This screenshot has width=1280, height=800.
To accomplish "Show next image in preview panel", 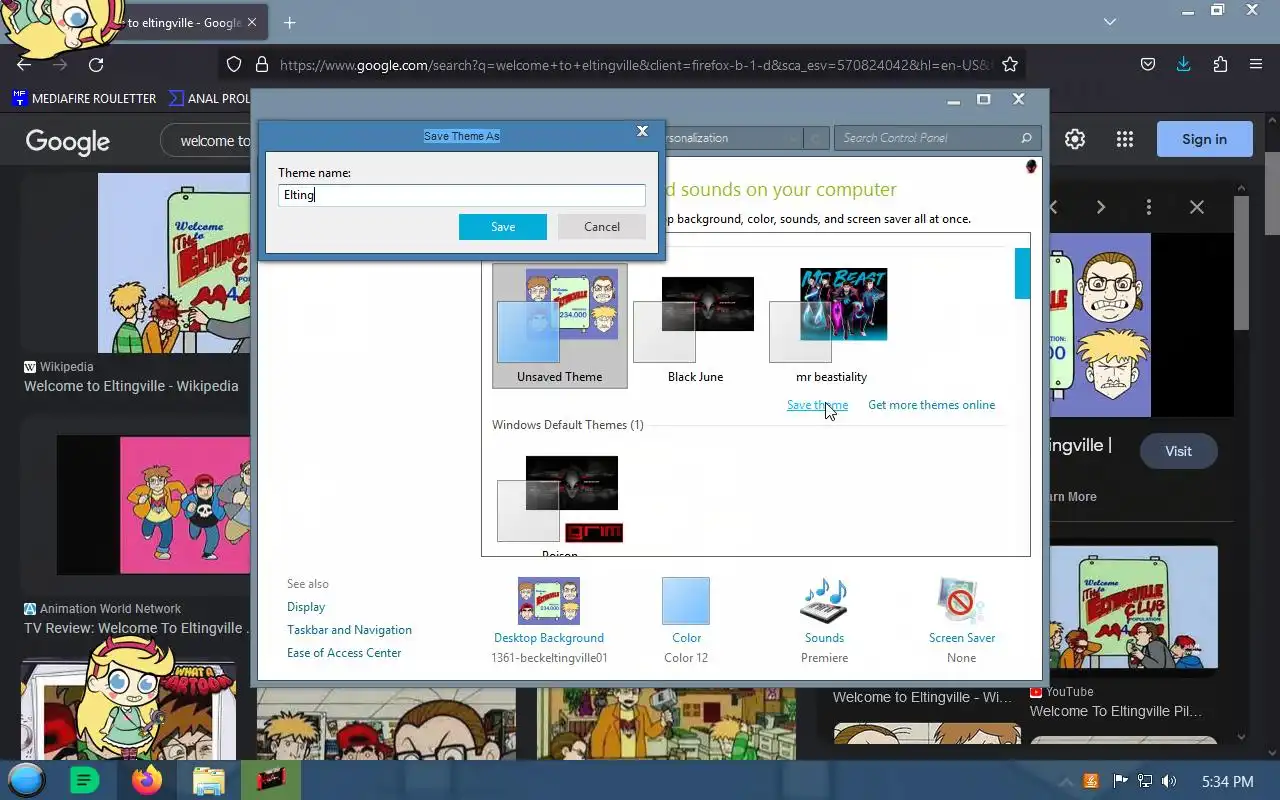I will coord(1101,207).
